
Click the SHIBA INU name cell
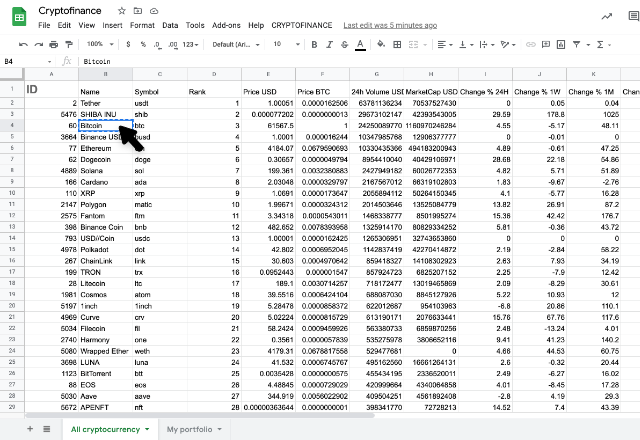click(105, 114)
